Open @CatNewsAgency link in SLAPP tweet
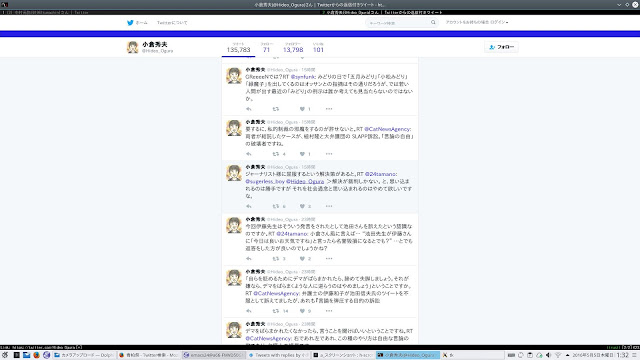This screenshot has width=640, height=360. tap(387, 129)
